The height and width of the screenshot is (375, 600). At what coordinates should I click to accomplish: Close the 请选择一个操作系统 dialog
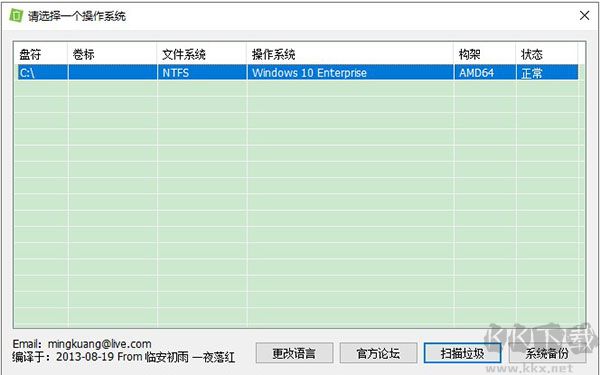click(x=584, y=16)
